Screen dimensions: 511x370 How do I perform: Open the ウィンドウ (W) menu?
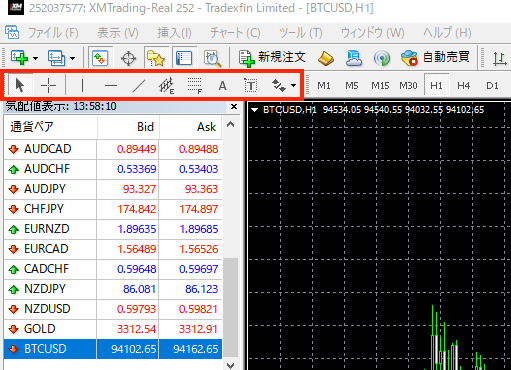372,33
